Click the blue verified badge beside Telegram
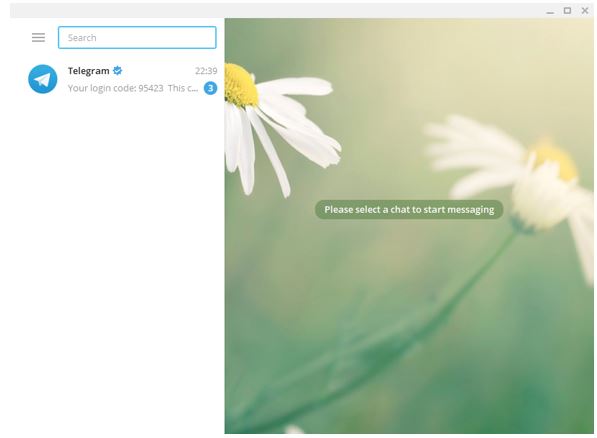 click(x=118, y=70)
